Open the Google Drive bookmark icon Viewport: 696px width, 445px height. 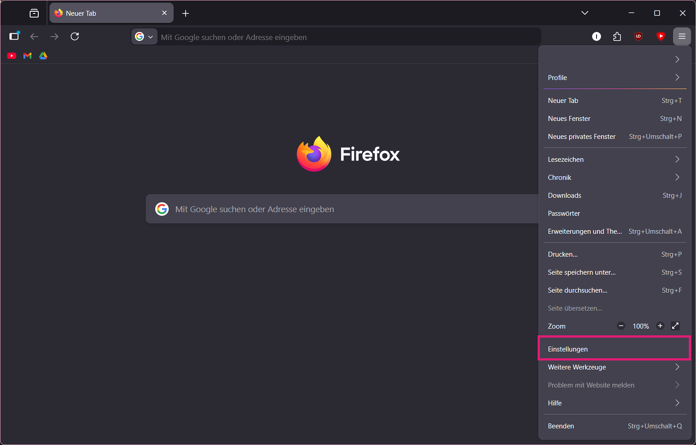coord(43,56)
